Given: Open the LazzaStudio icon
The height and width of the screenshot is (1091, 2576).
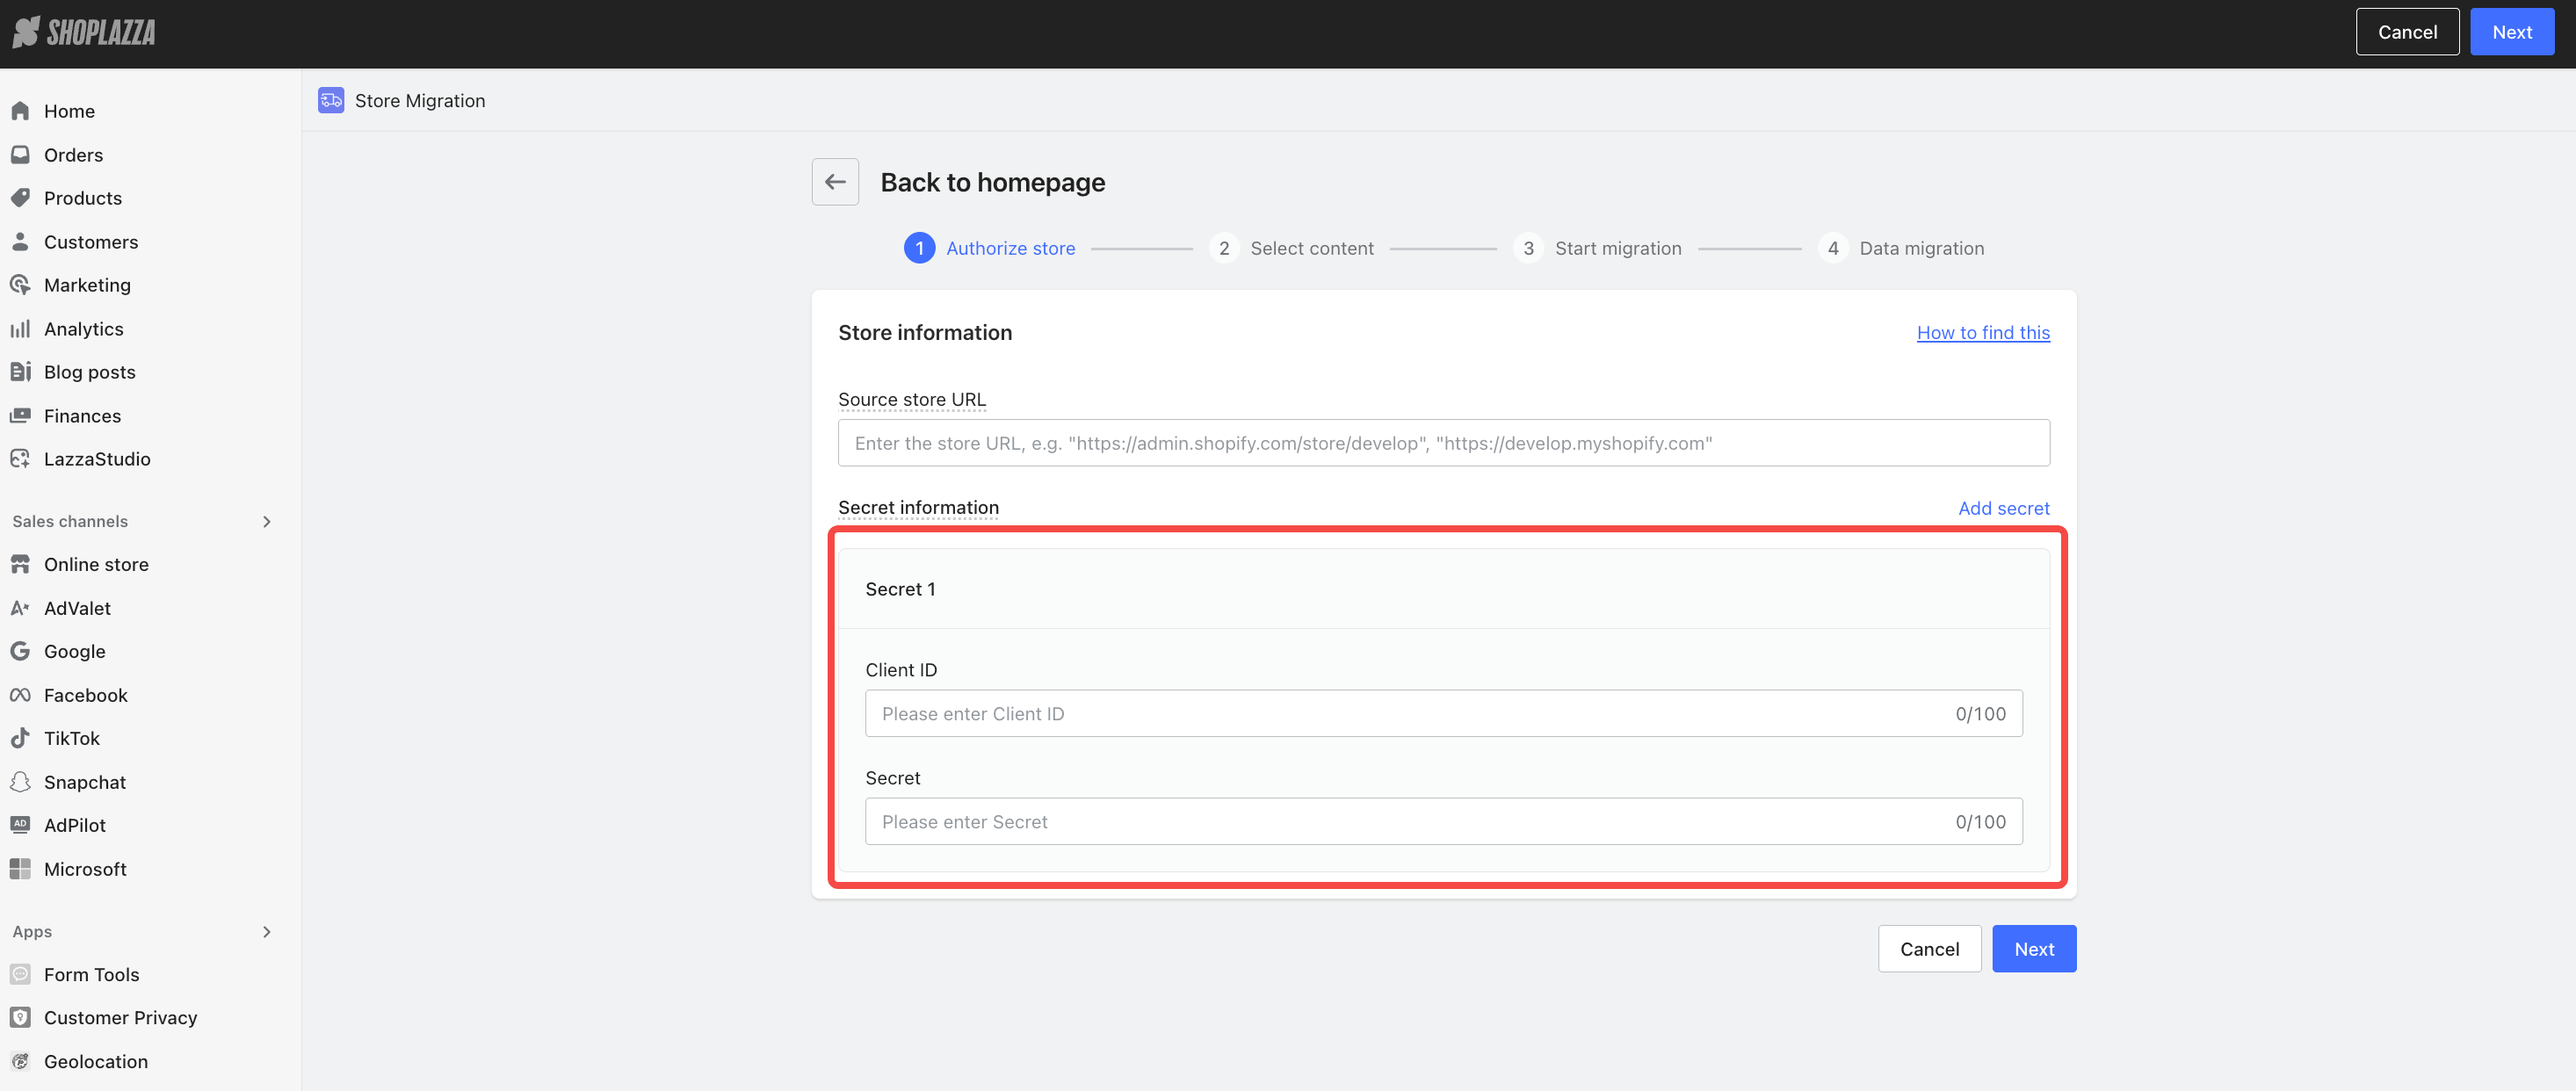Looking at the screenshot, I should click(20, 459).
